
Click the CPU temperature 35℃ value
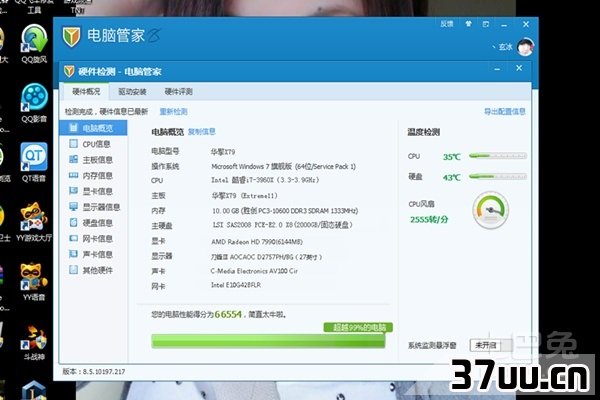click(452, 157)
